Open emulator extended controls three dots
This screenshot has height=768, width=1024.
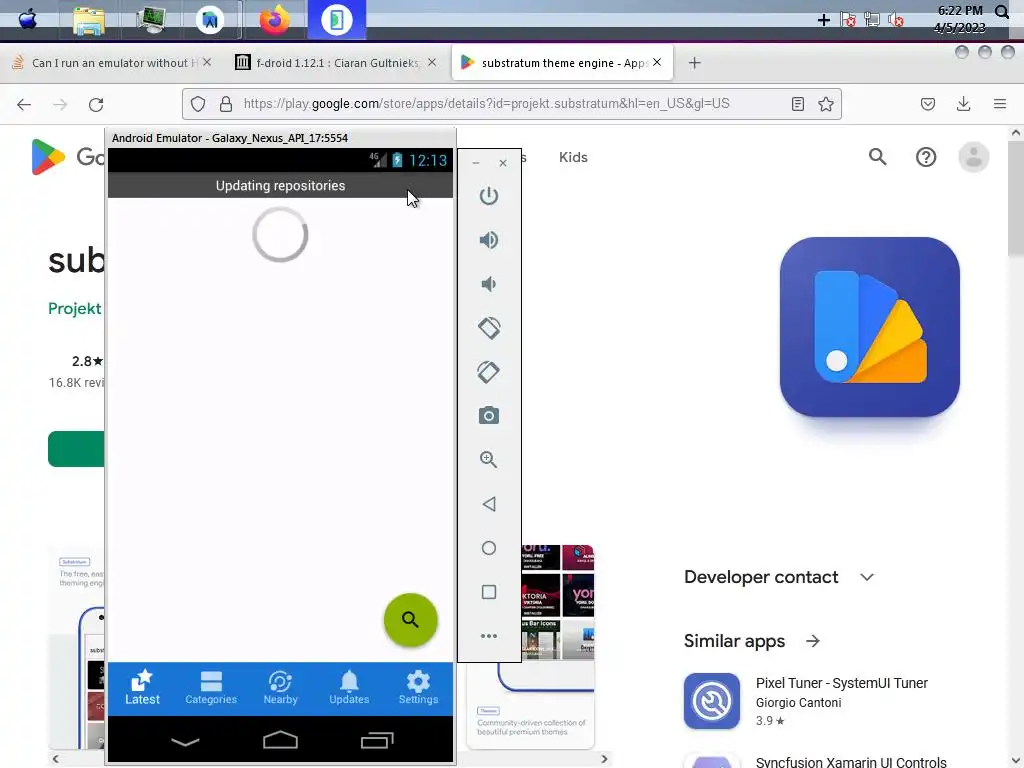coord(488,636)
